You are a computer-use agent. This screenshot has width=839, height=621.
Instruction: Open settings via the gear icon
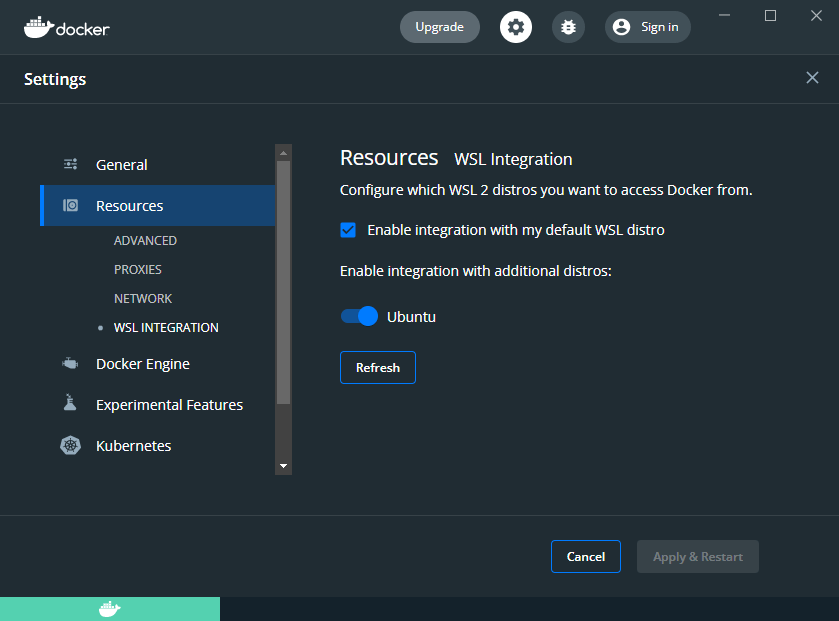516,27
